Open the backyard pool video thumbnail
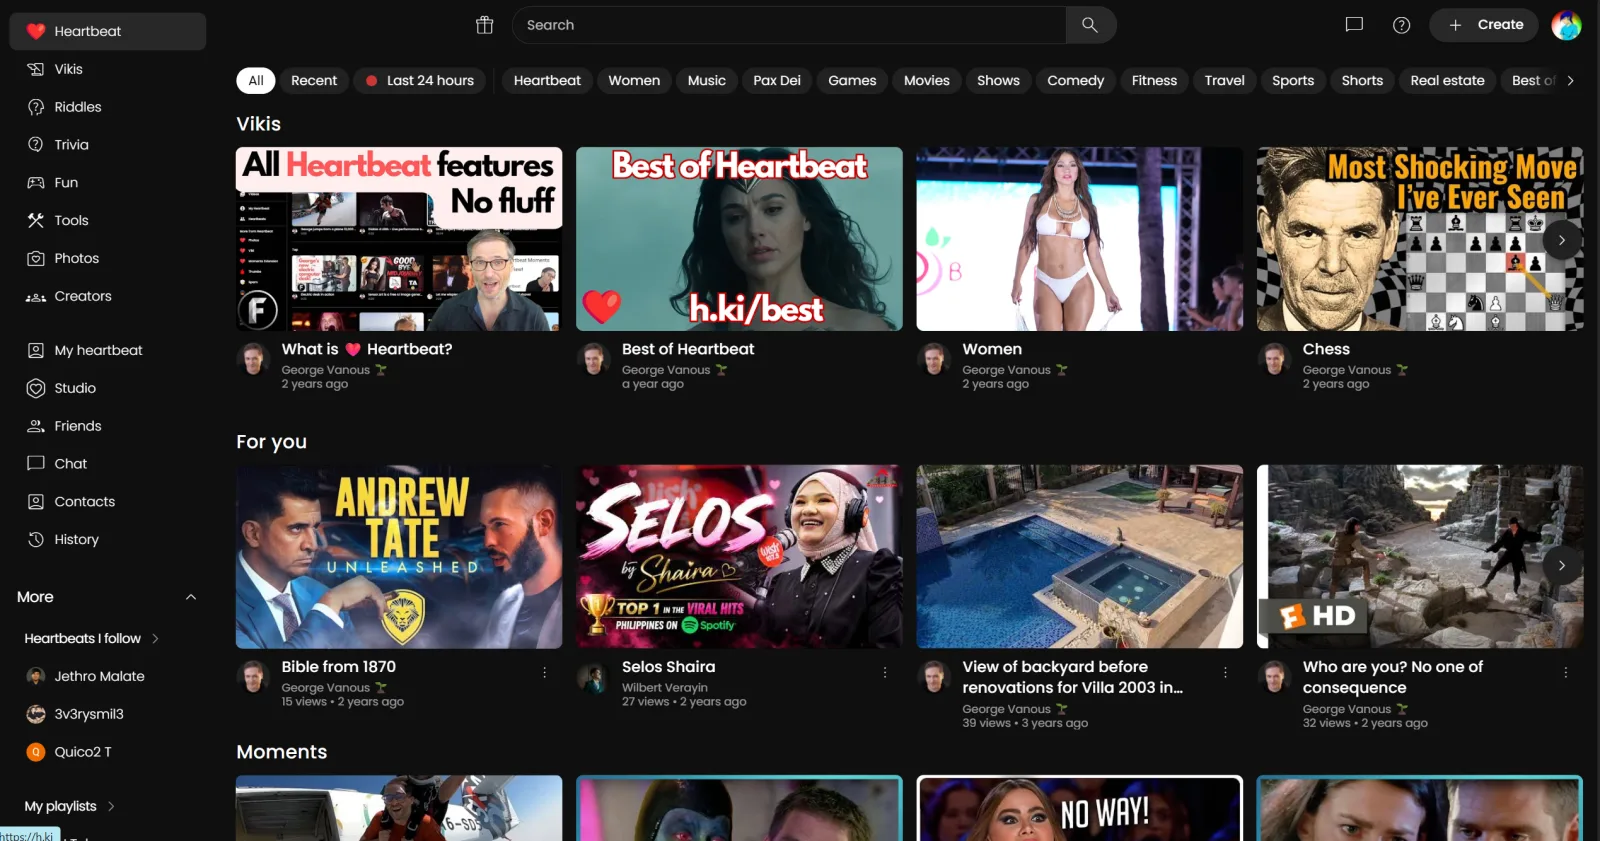The height and width of the screenshot is (841, 1600). (x=1080, y=556)
